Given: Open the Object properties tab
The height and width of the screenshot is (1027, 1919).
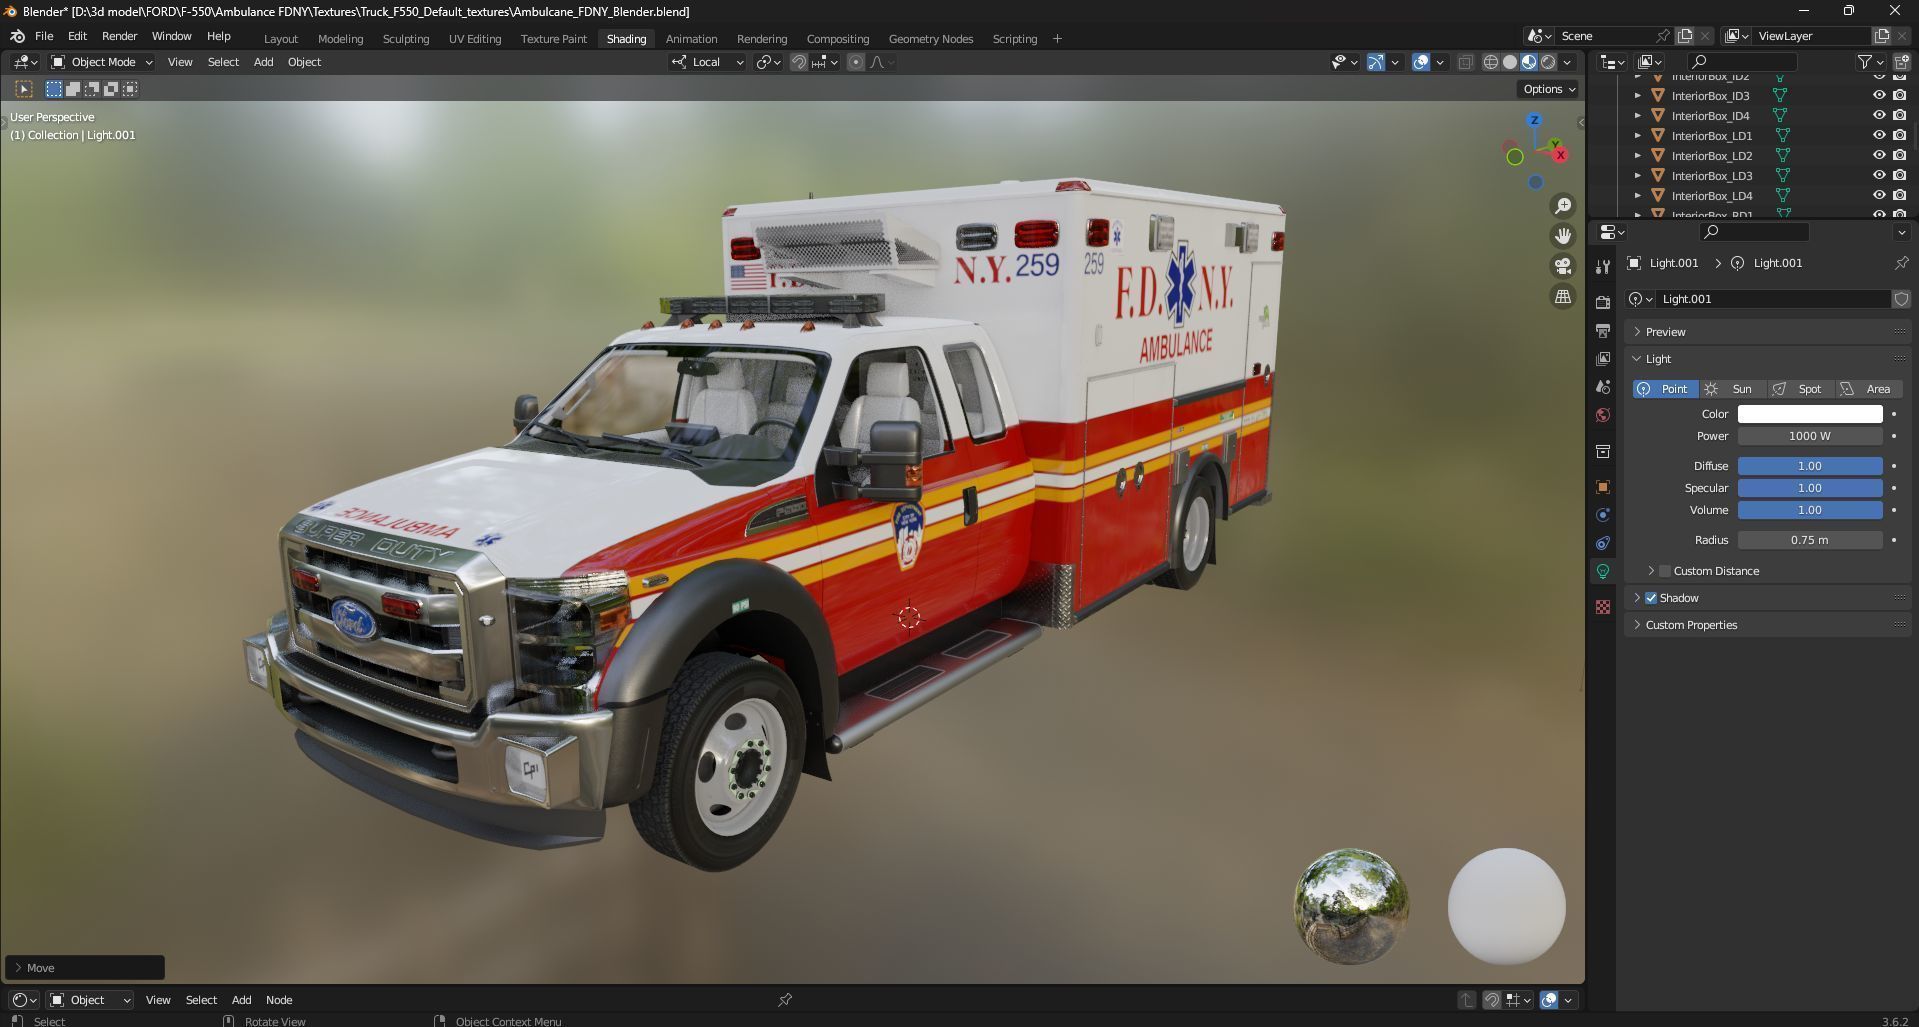Looking at the screenshot, I should [1603, 487].
